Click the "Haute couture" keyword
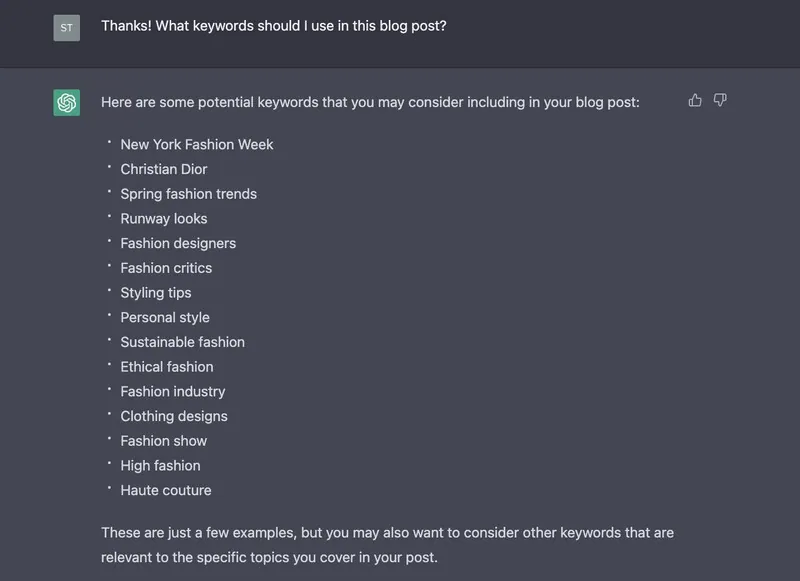The height and width of the screenshot is (581, 800). coord(166,490)
